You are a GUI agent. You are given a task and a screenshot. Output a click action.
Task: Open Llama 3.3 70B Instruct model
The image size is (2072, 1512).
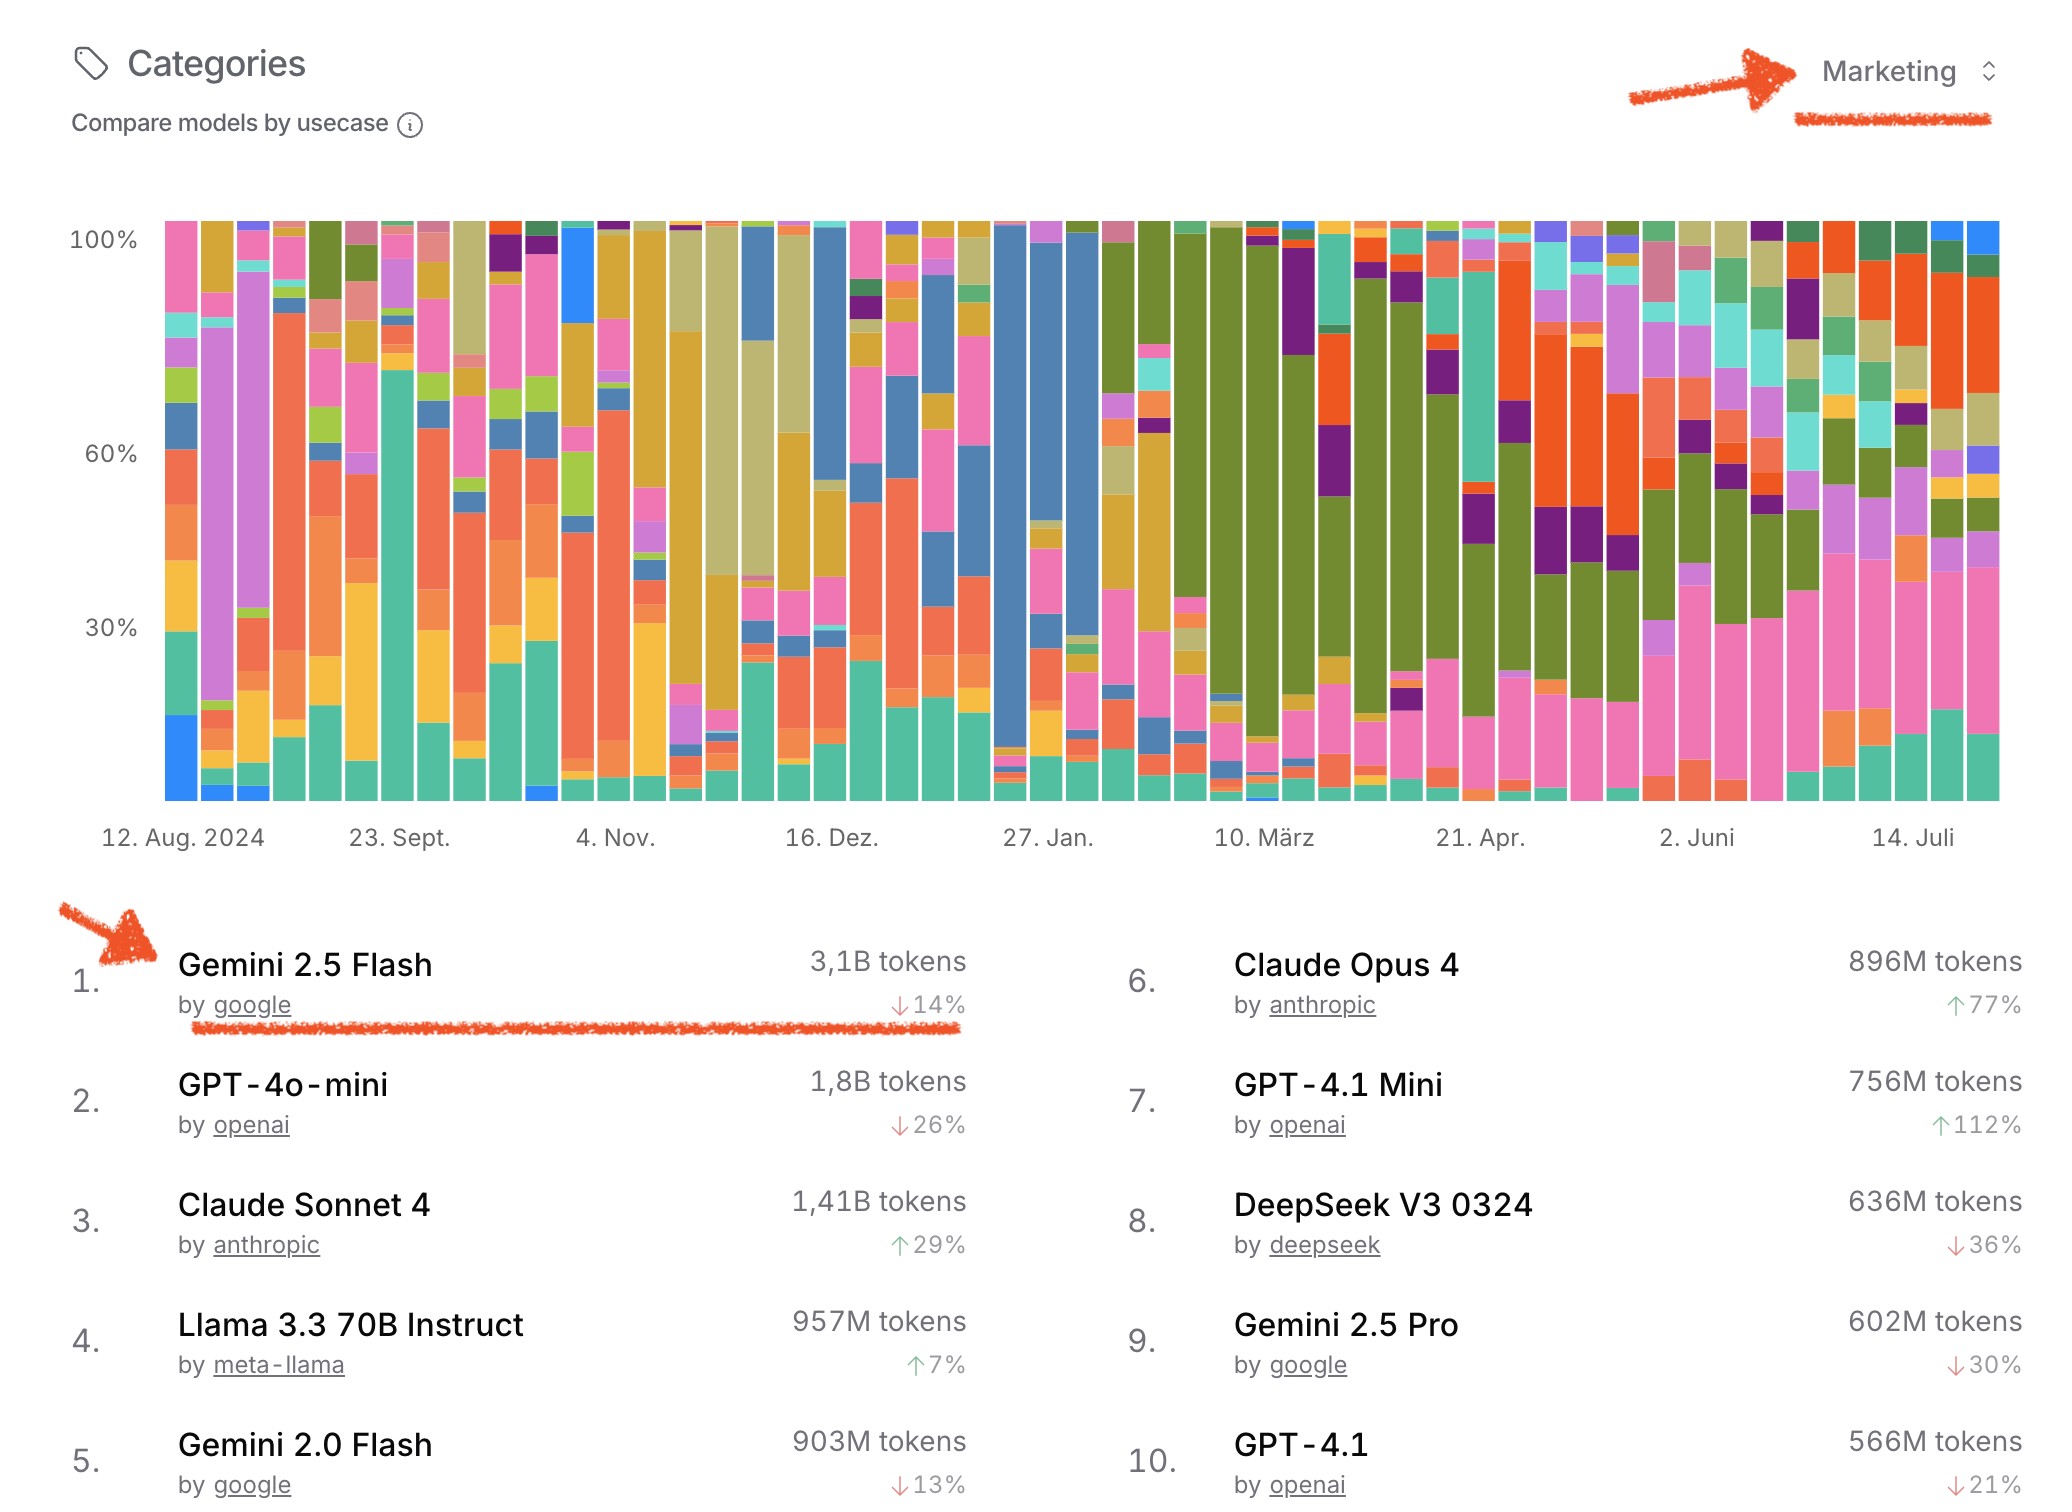pyautogui.click(x=350, y=1325)
